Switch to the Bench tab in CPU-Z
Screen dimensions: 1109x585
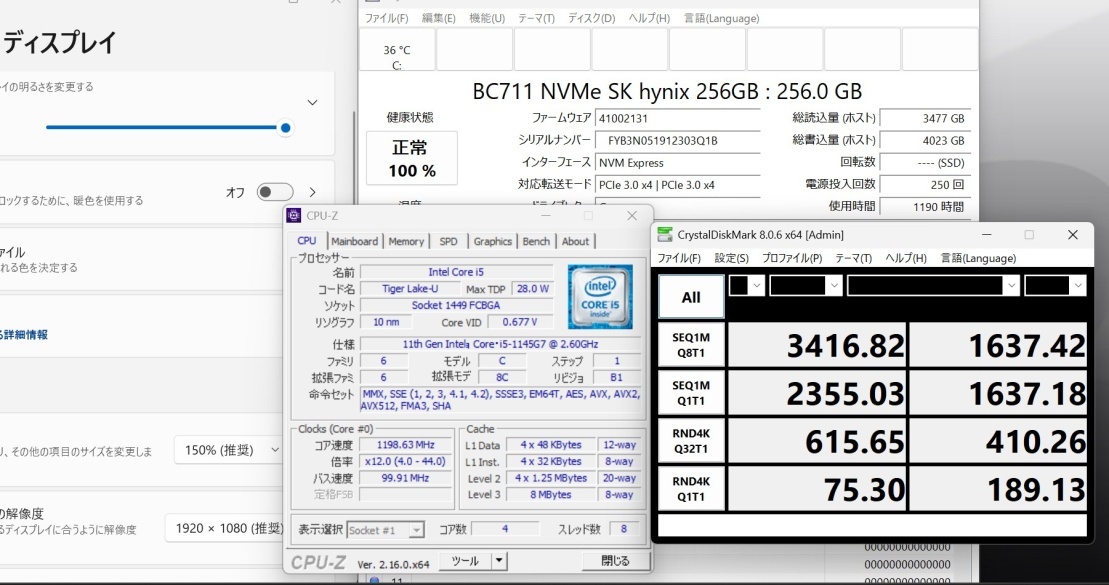click(536, 241)
